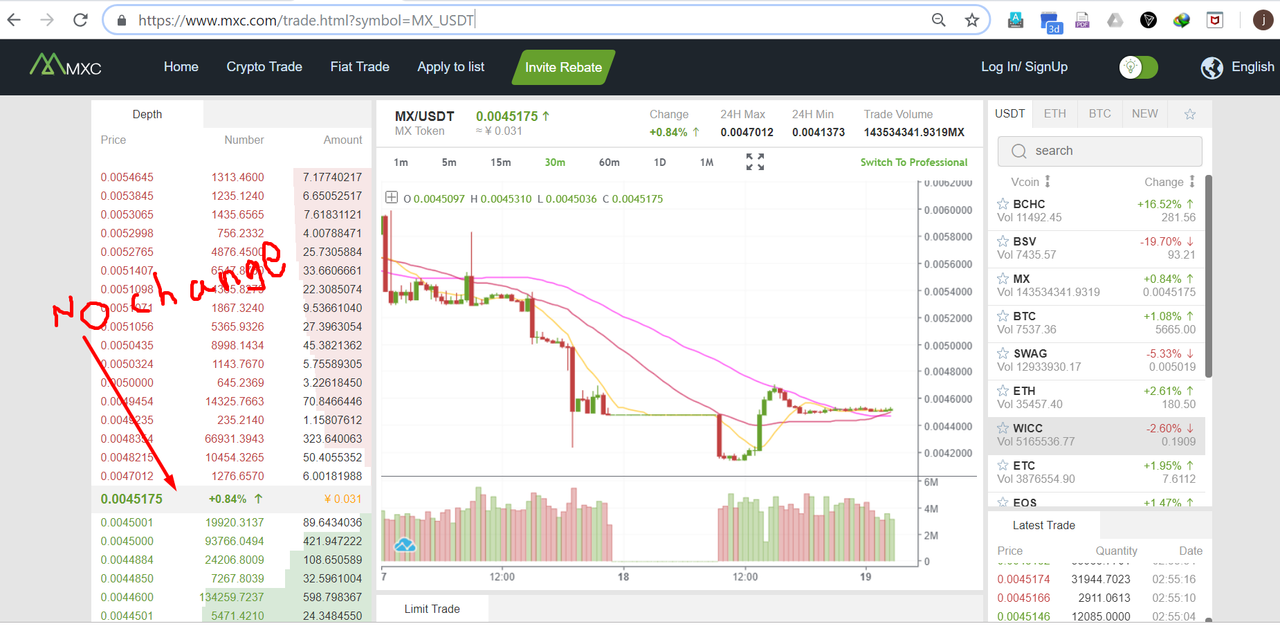This screenshot has height=628, width=1280.
Task: Select the 1D chart interval
Action: 660,162
